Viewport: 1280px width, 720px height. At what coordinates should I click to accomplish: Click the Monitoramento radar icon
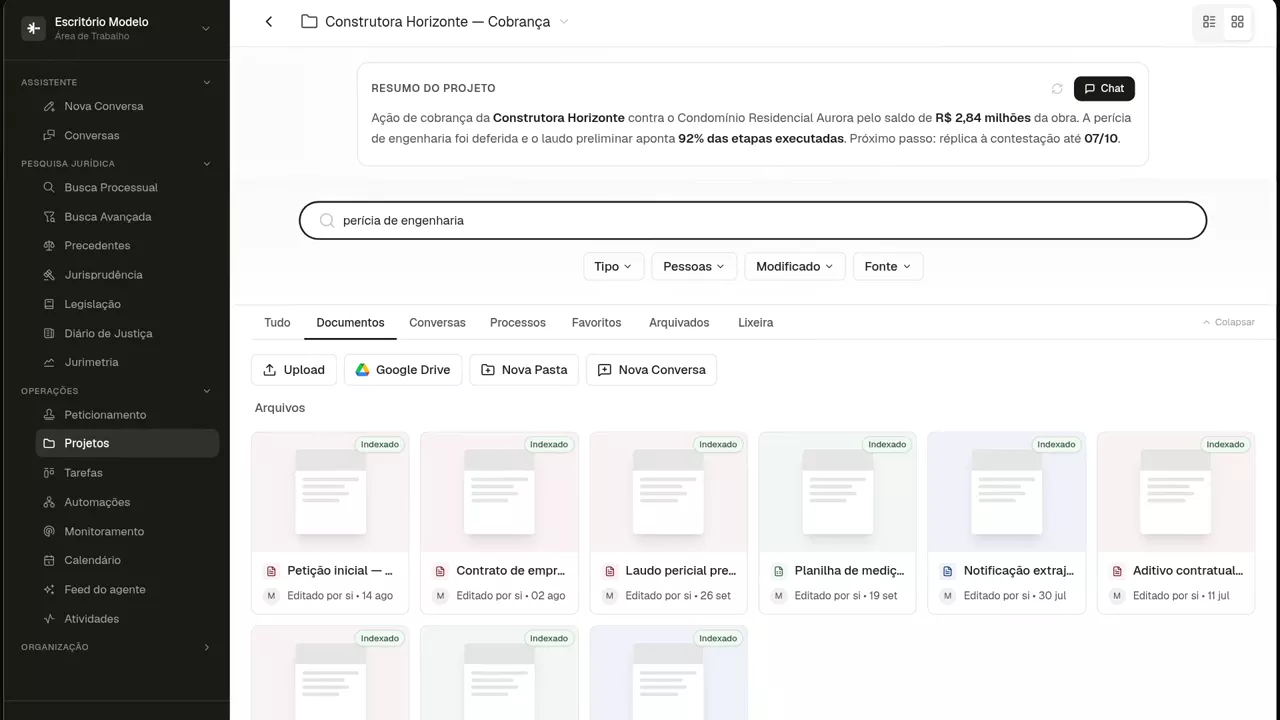49,531
